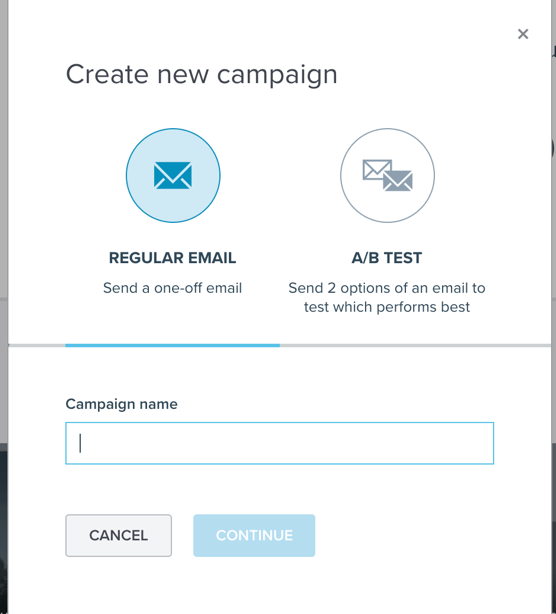Close the Create new campaign dialog
The height and width of the screenshot is (614, 556).
coord(523,34)
